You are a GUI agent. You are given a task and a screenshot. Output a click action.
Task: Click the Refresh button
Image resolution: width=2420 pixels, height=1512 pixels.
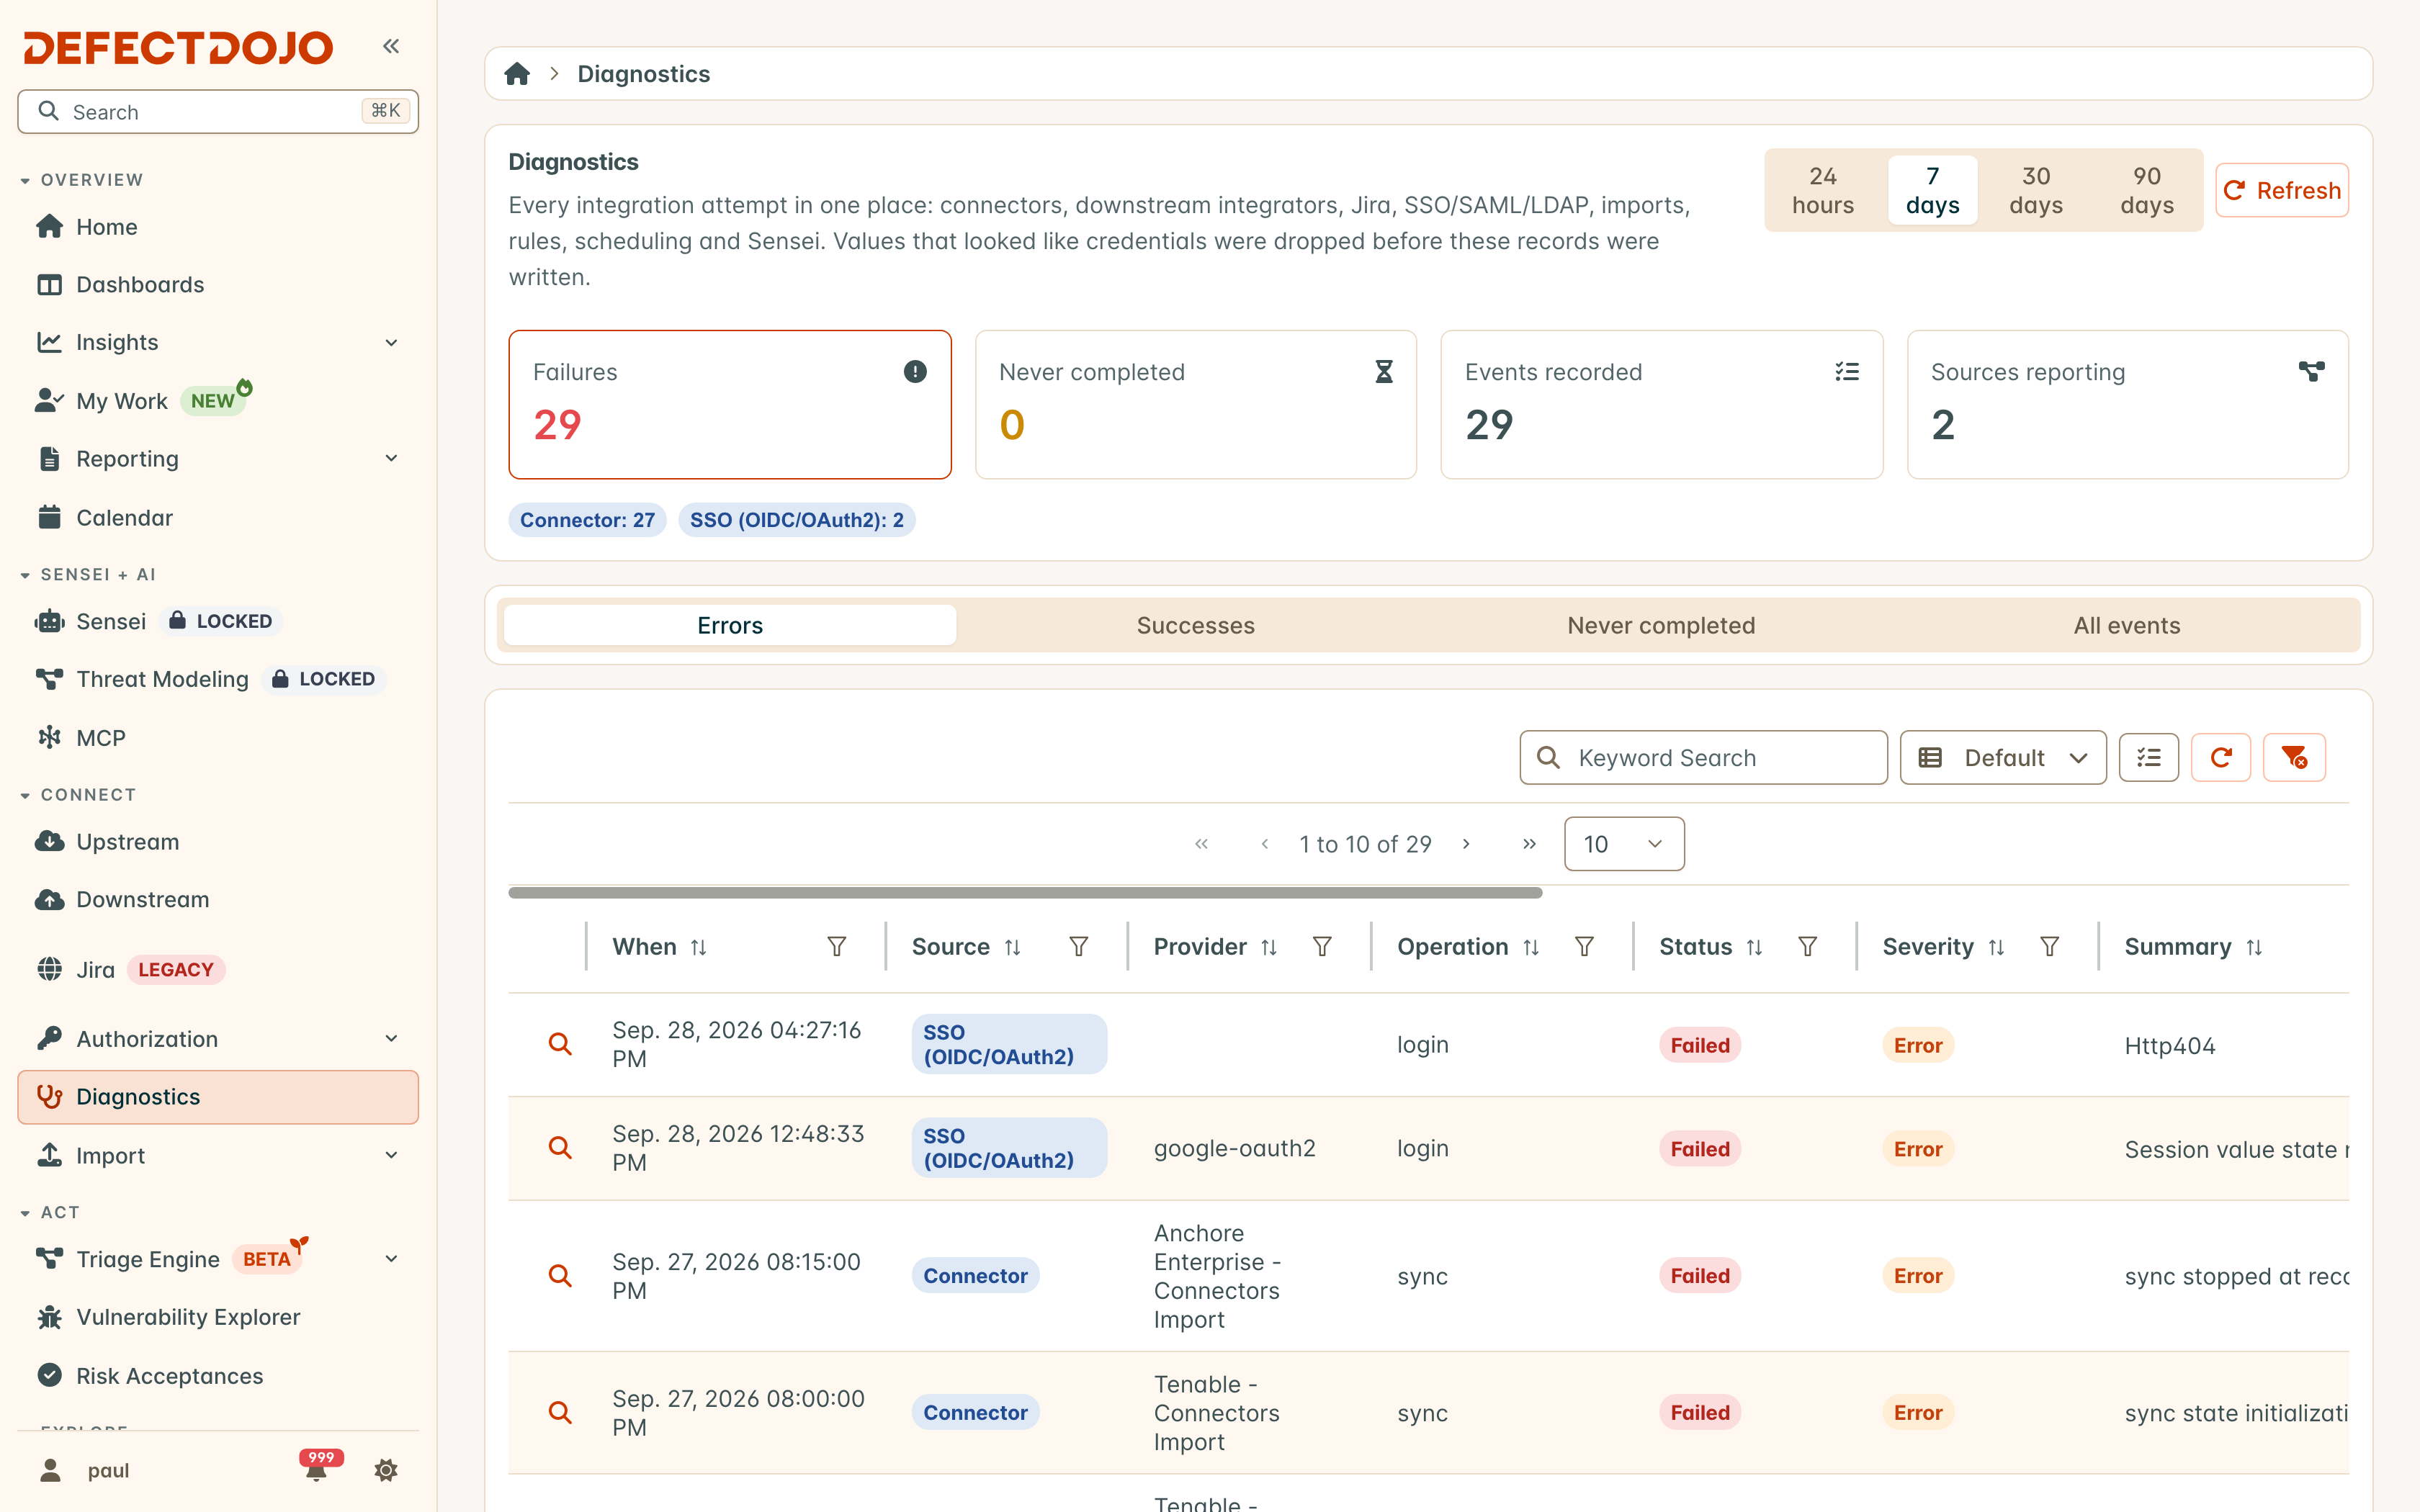pos(2282,190)
